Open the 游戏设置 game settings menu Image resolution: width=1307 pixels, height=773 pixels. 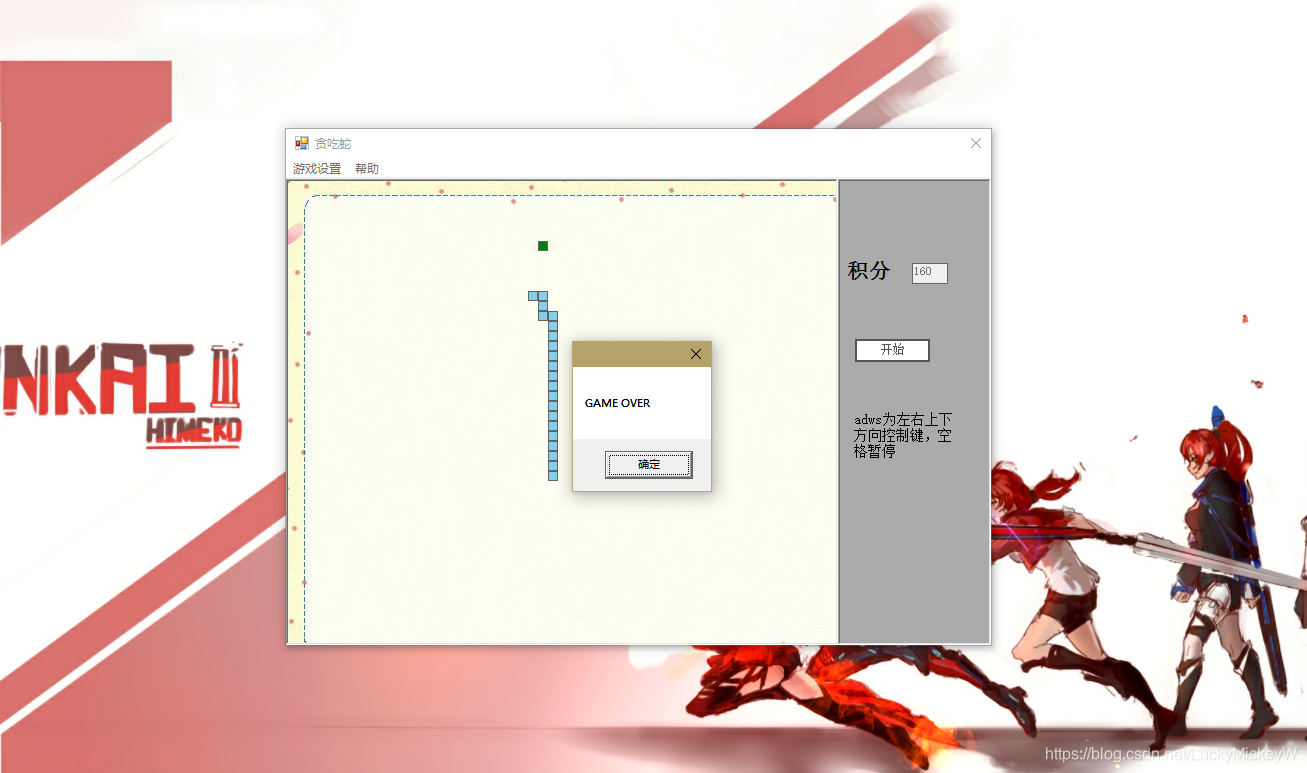pyautogui.click(x=315, y=168)
